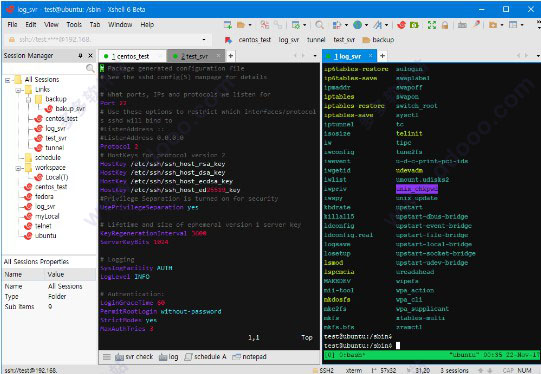This screenshot has width=541, height=374.
Task: Click the green Xftp file transfer icon
Action: pyautogui.click(x=414, y=25)
